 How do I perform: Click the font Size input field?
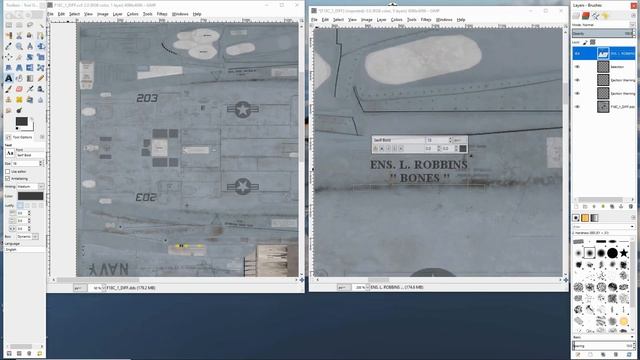coord(25,163)
